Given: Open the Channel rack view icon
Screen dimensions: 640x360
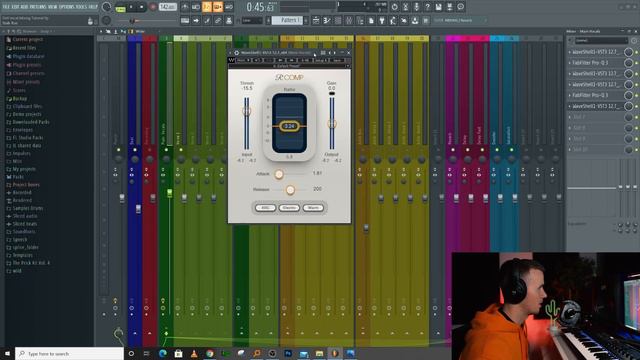Looking at the screenshot, I should pos(338,20).
